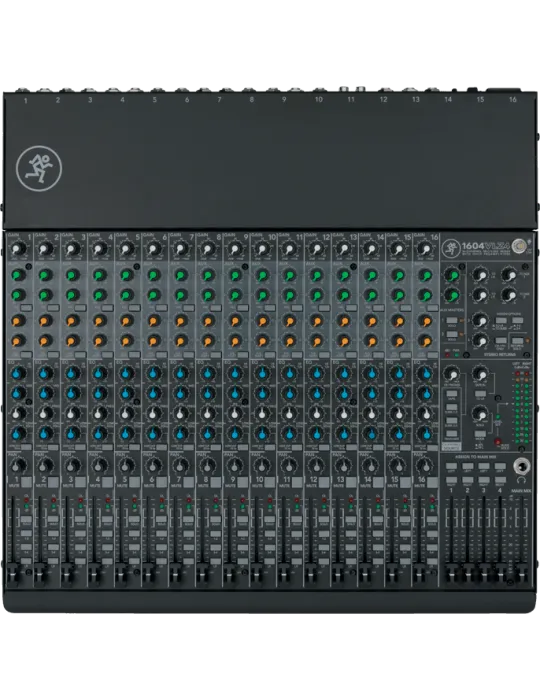Click the channel 1 Gain knob
Image resolution: width=540 pixels, height=700 pixels.
18,249
